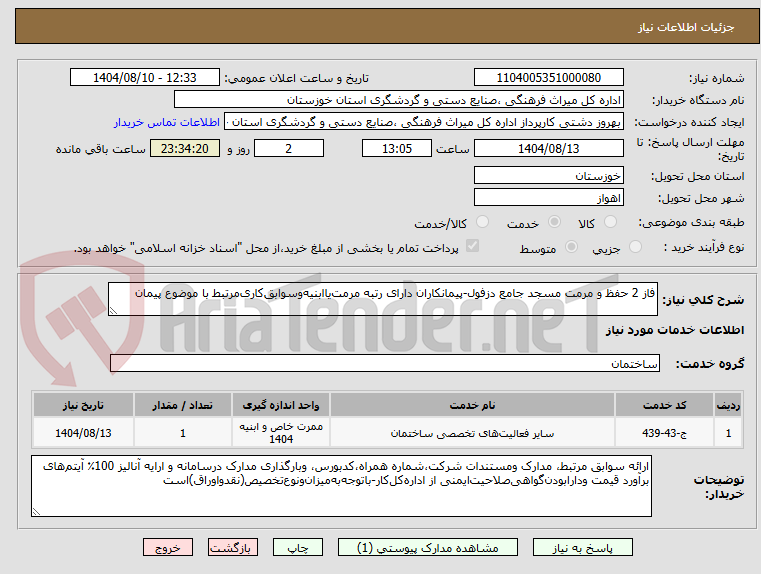Image resolution: width=761 pixels, height=574 pixels.
Task: Click the ایجاد کننده درخواست field
Action: pos(423,122)
